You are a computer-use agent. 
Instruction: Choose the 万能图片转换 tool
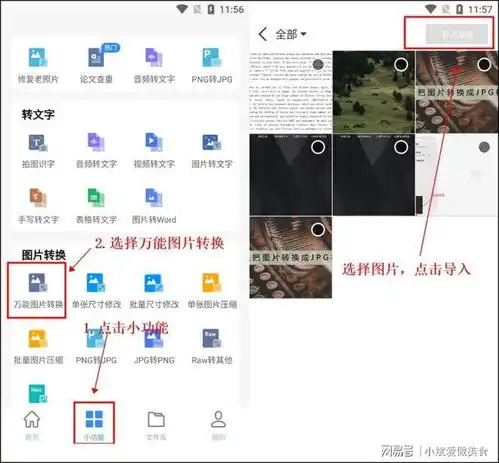point(38,290)
